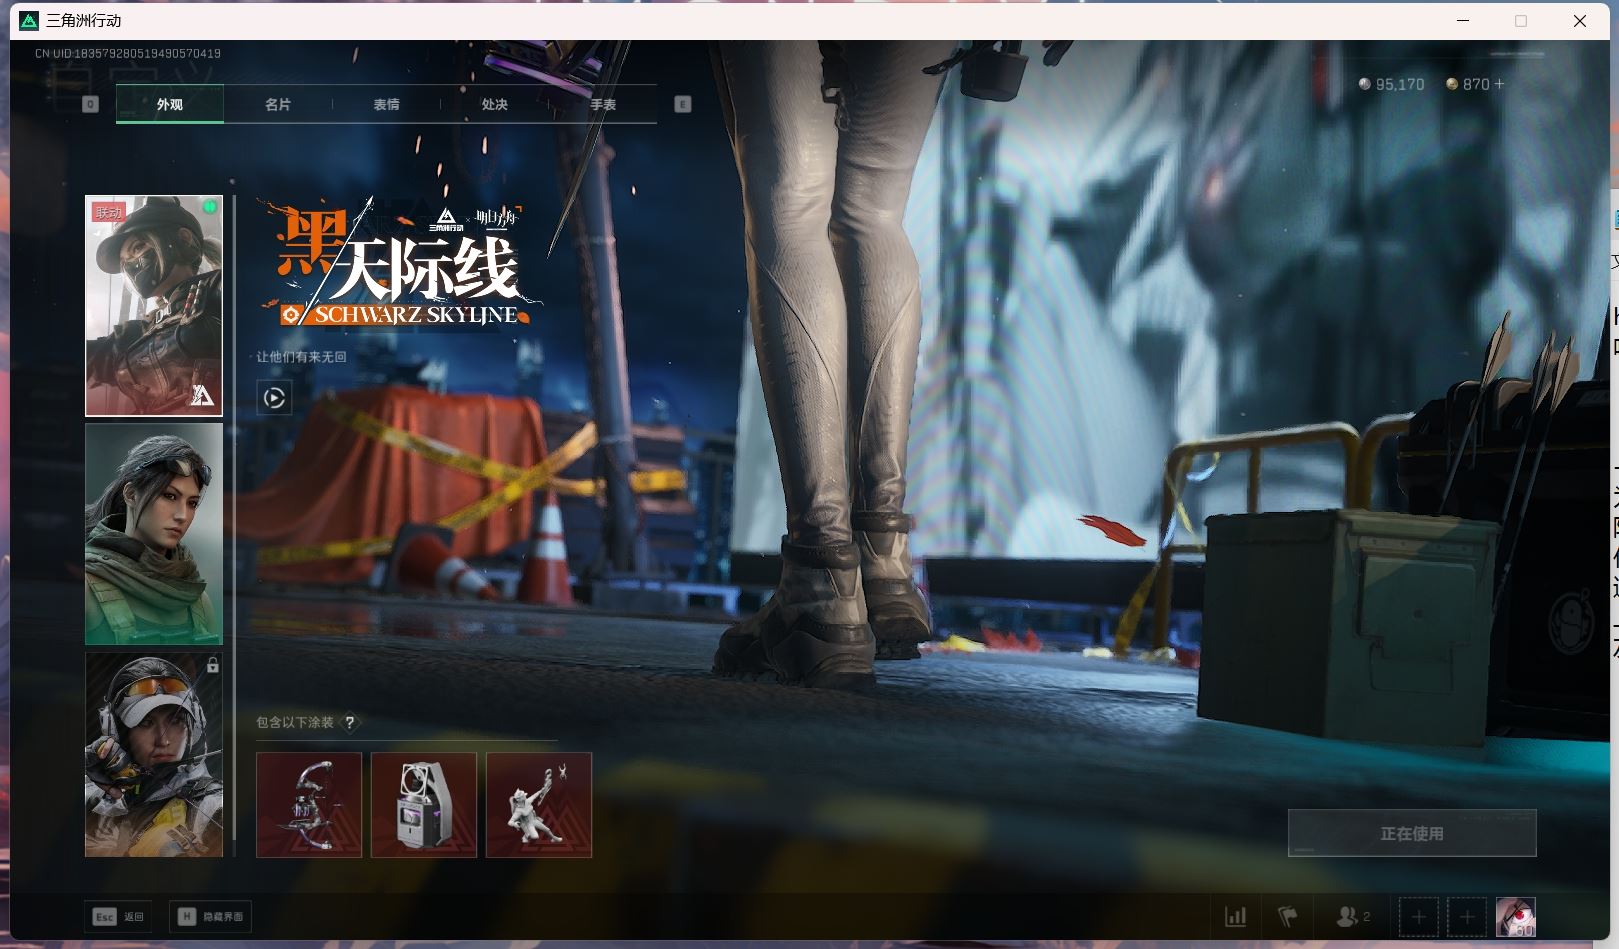The image size is (1619, 949).
Task: Switch to the 名片 tab
Action: pyautogui.click(x=276, y=103)
